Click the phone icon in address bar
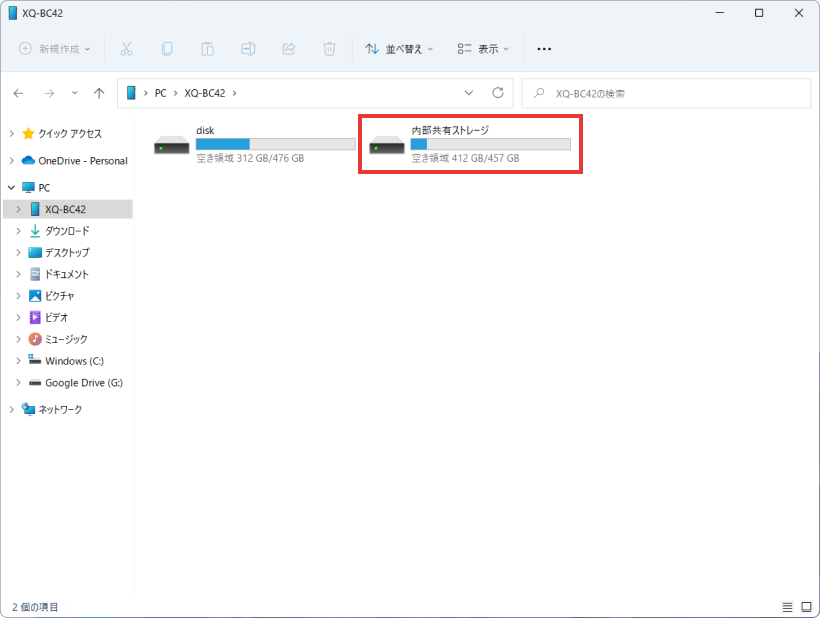 (x=131, y=93)
